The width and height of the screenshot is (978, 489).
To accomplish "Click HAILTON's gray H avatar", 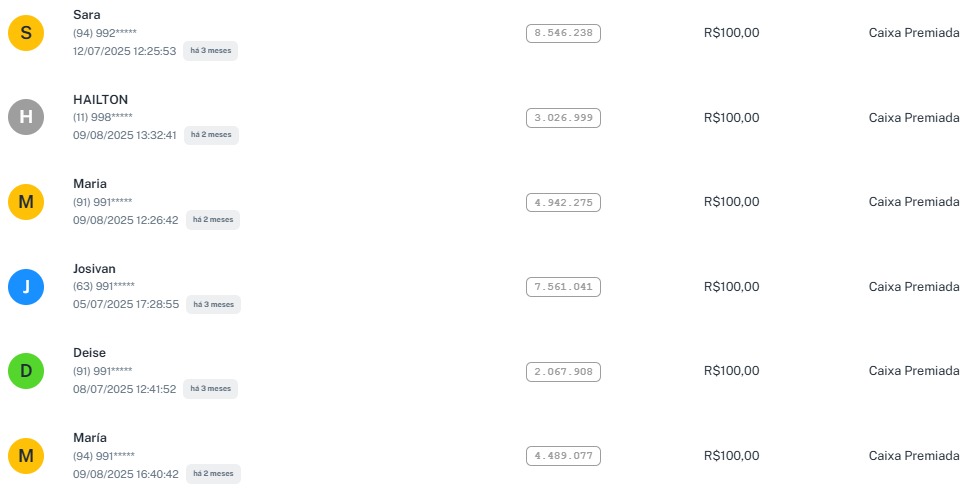I will 26,118.
